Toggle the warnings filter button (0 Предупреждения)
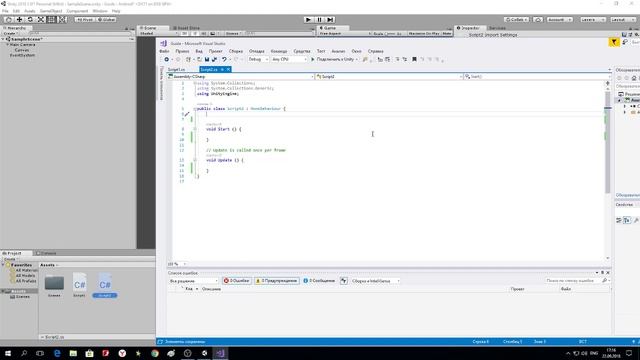This screenshot has width=640, height=360. coord(277,281)
